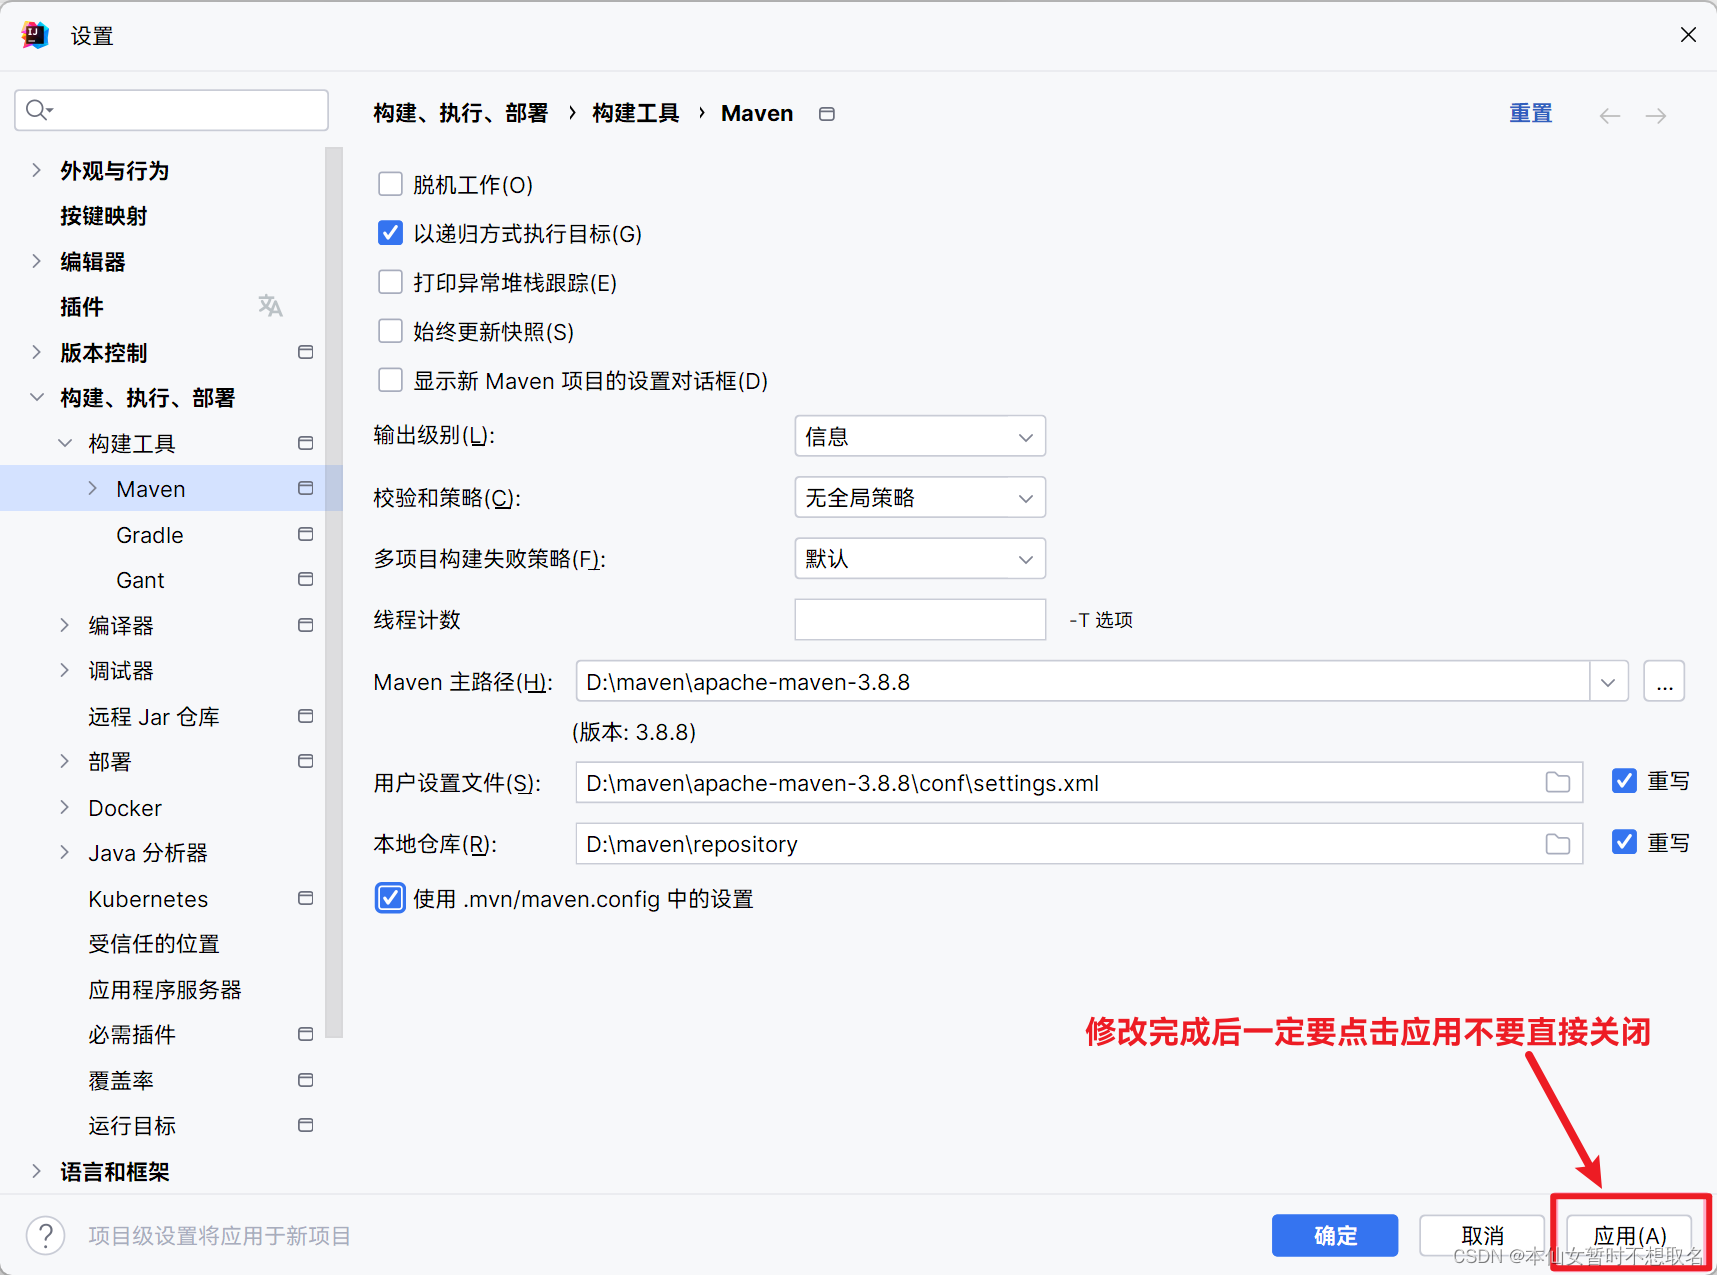
Task: Click 确定 button
Action: coord(1335,1235)
